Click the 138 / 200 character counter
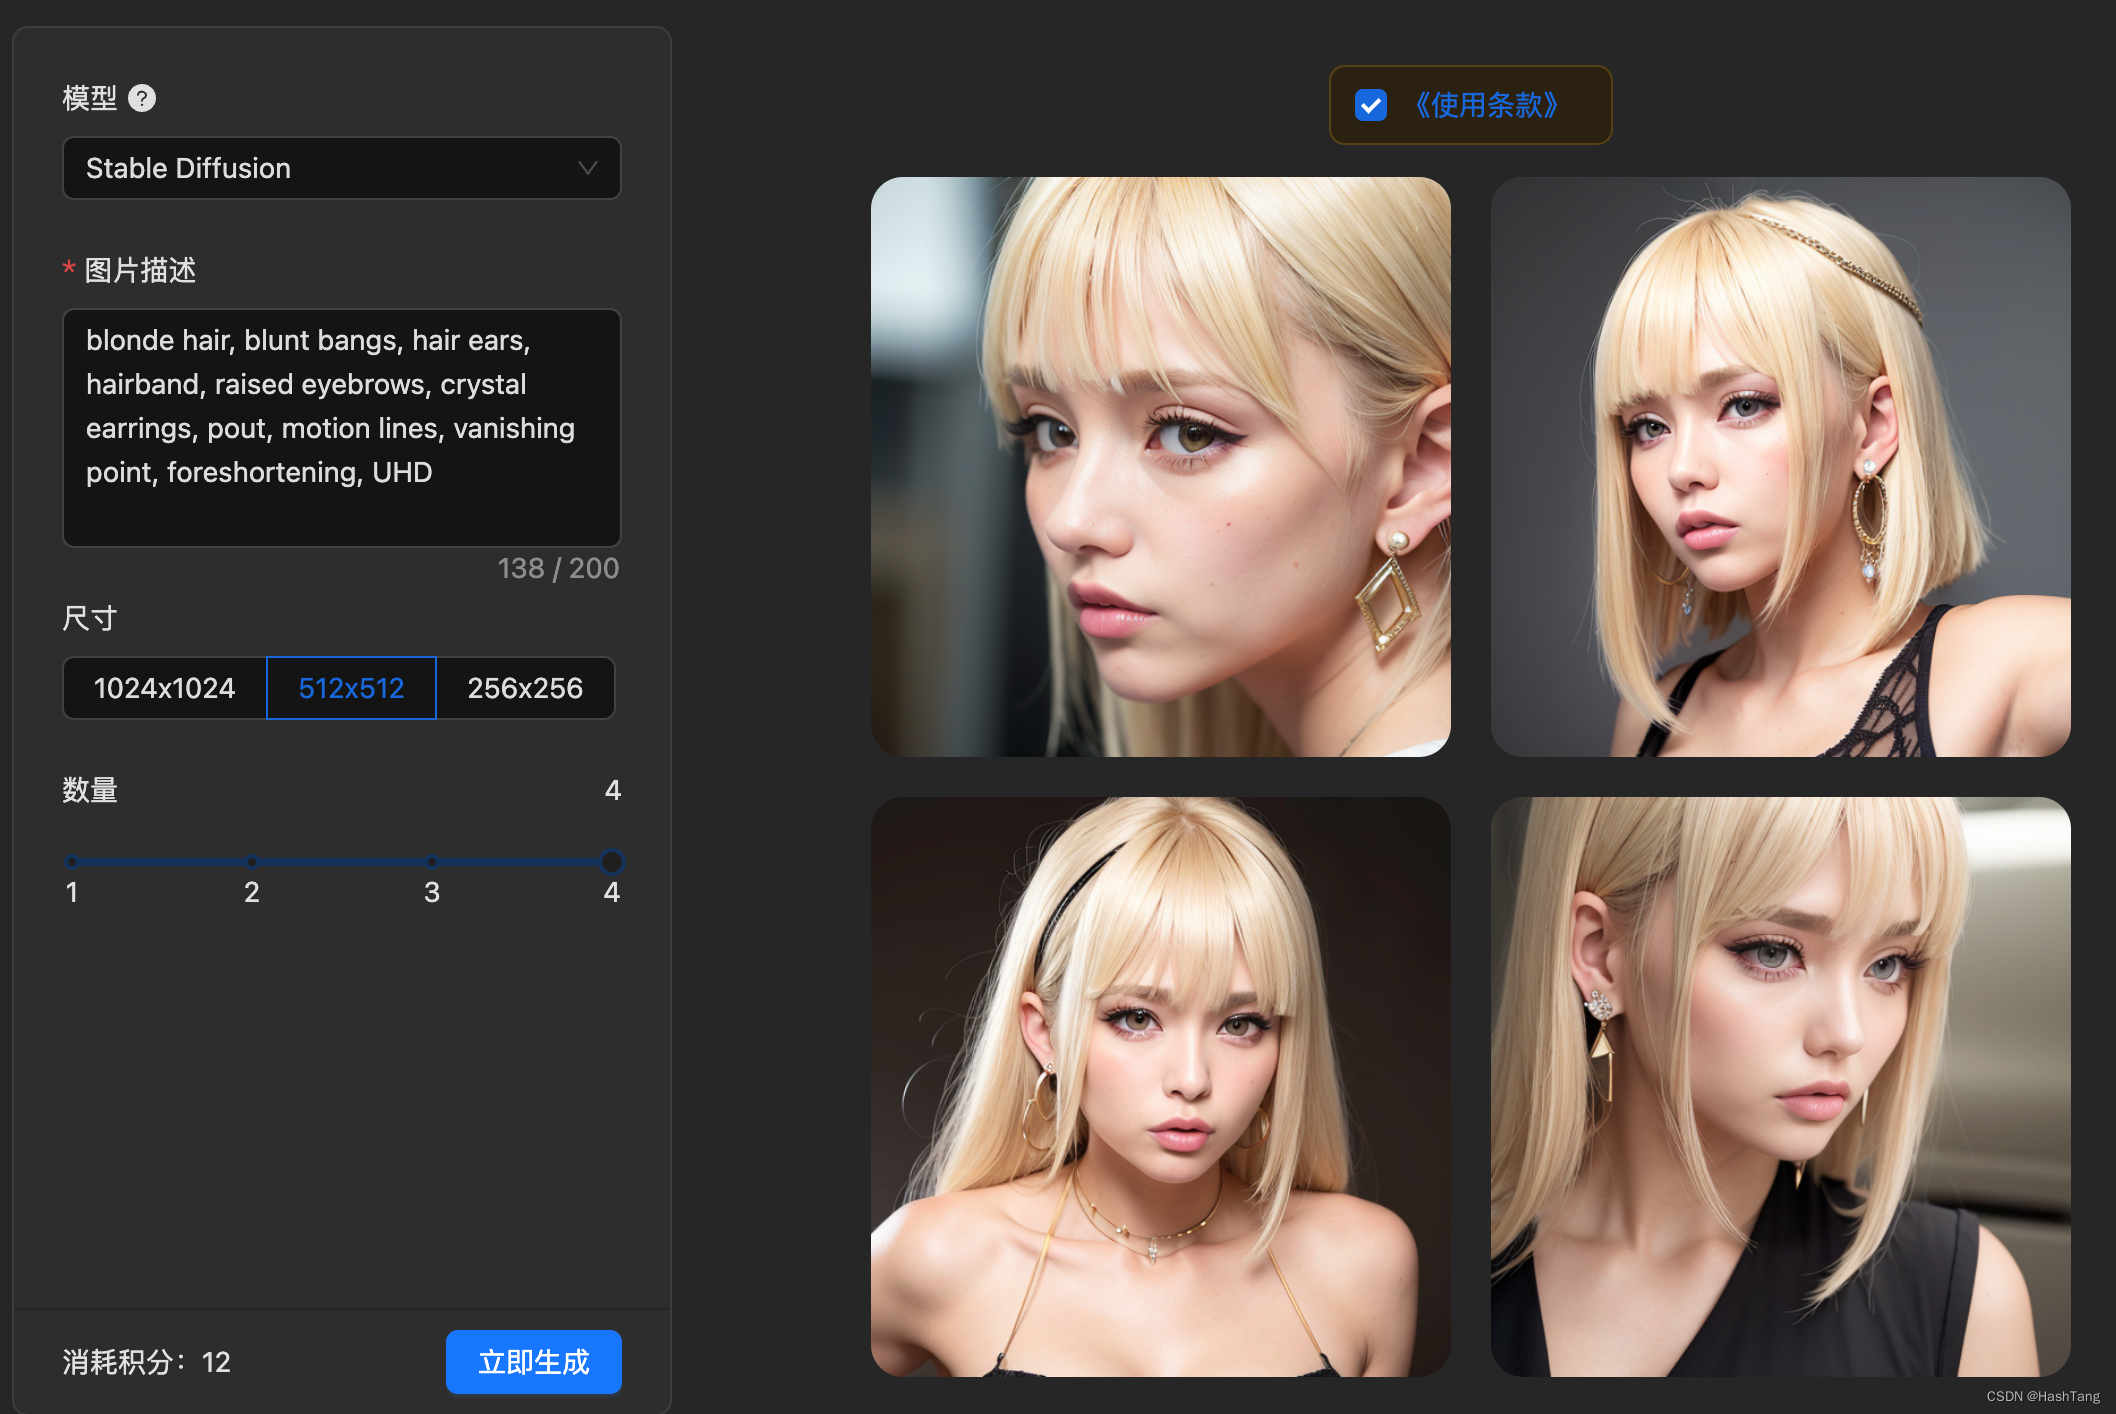Image resolution: width=2116 pixels, height=1414 pixels. click(x=558, y=568)
